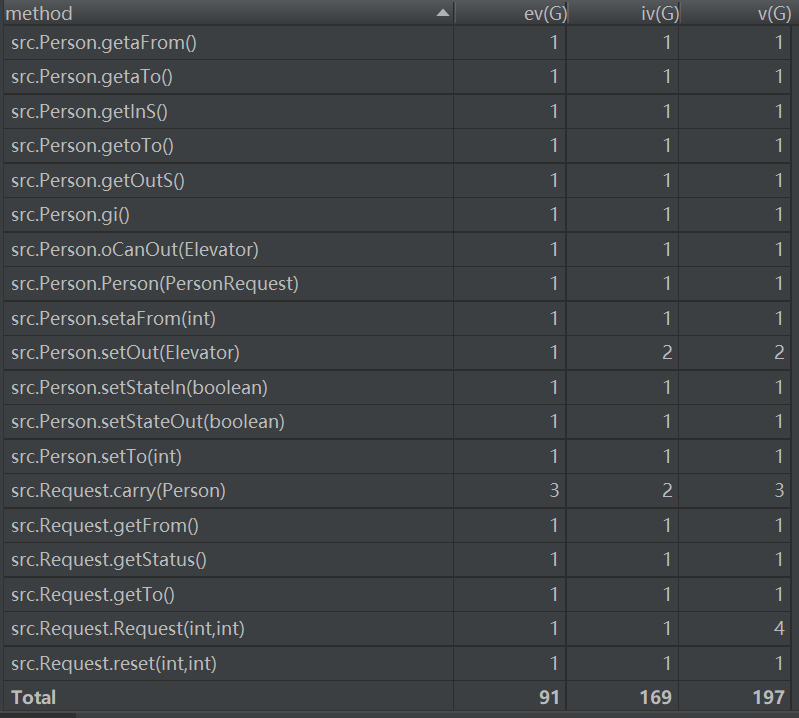Click the v(G) value 3 for carry(Person)
The height and width of the screenshot is (718, 799).
click(x=779, y=491)
